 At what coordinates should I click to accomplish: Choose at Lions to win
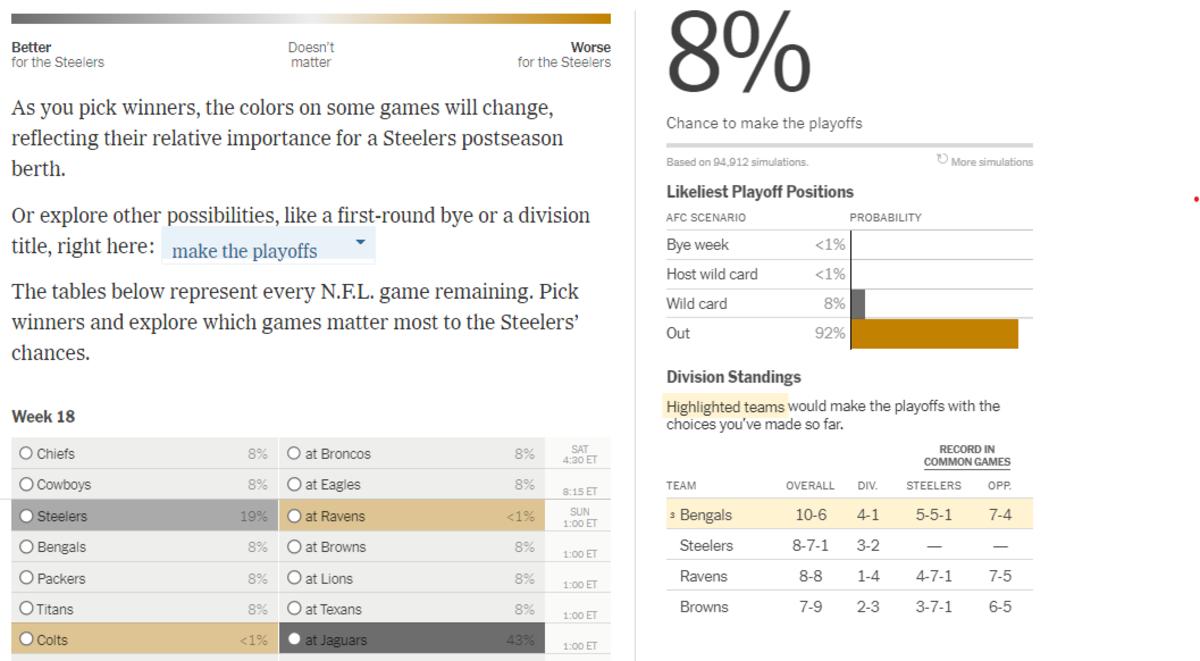click(294, 578)
